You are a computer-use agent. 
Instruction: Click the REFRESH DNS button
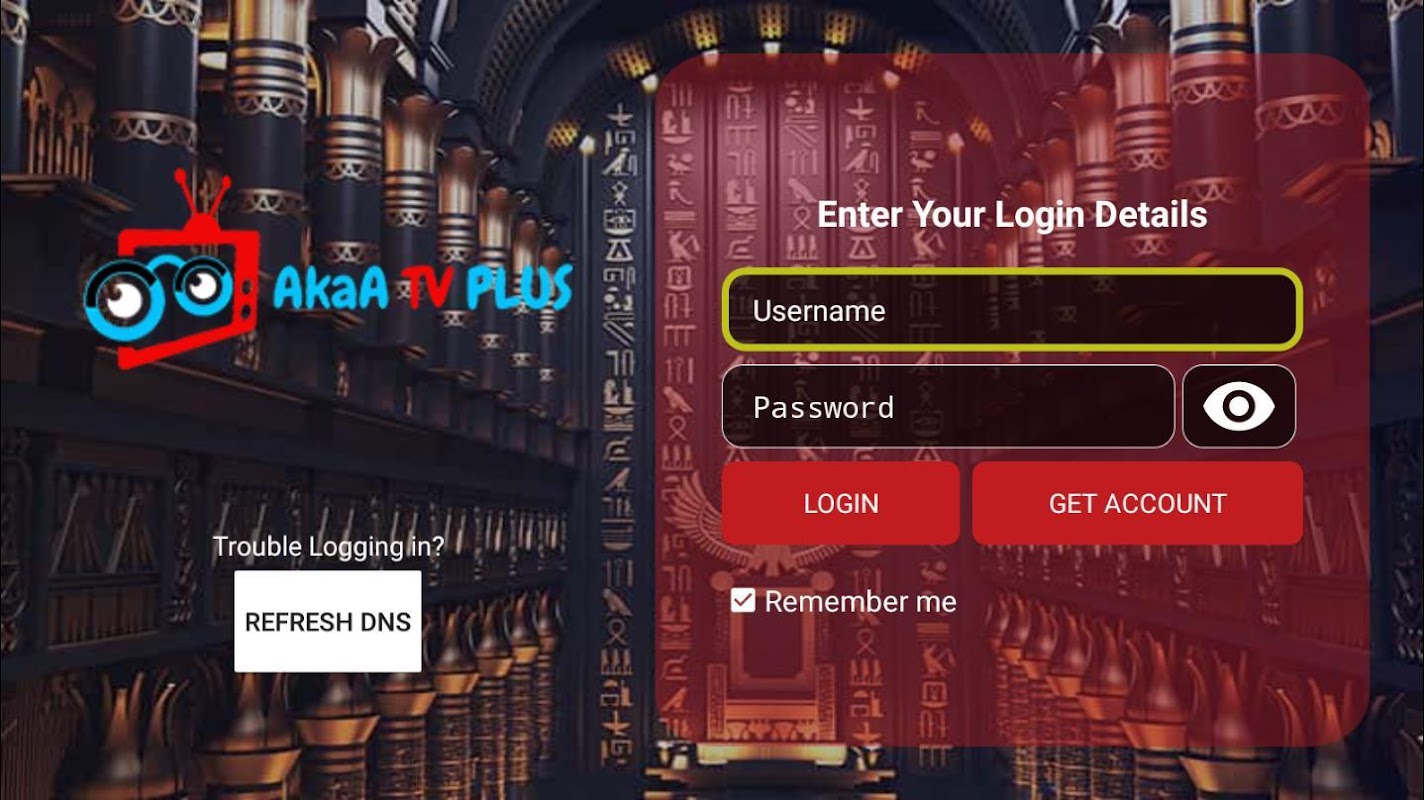pyautogui.click(x=328, y=621)
